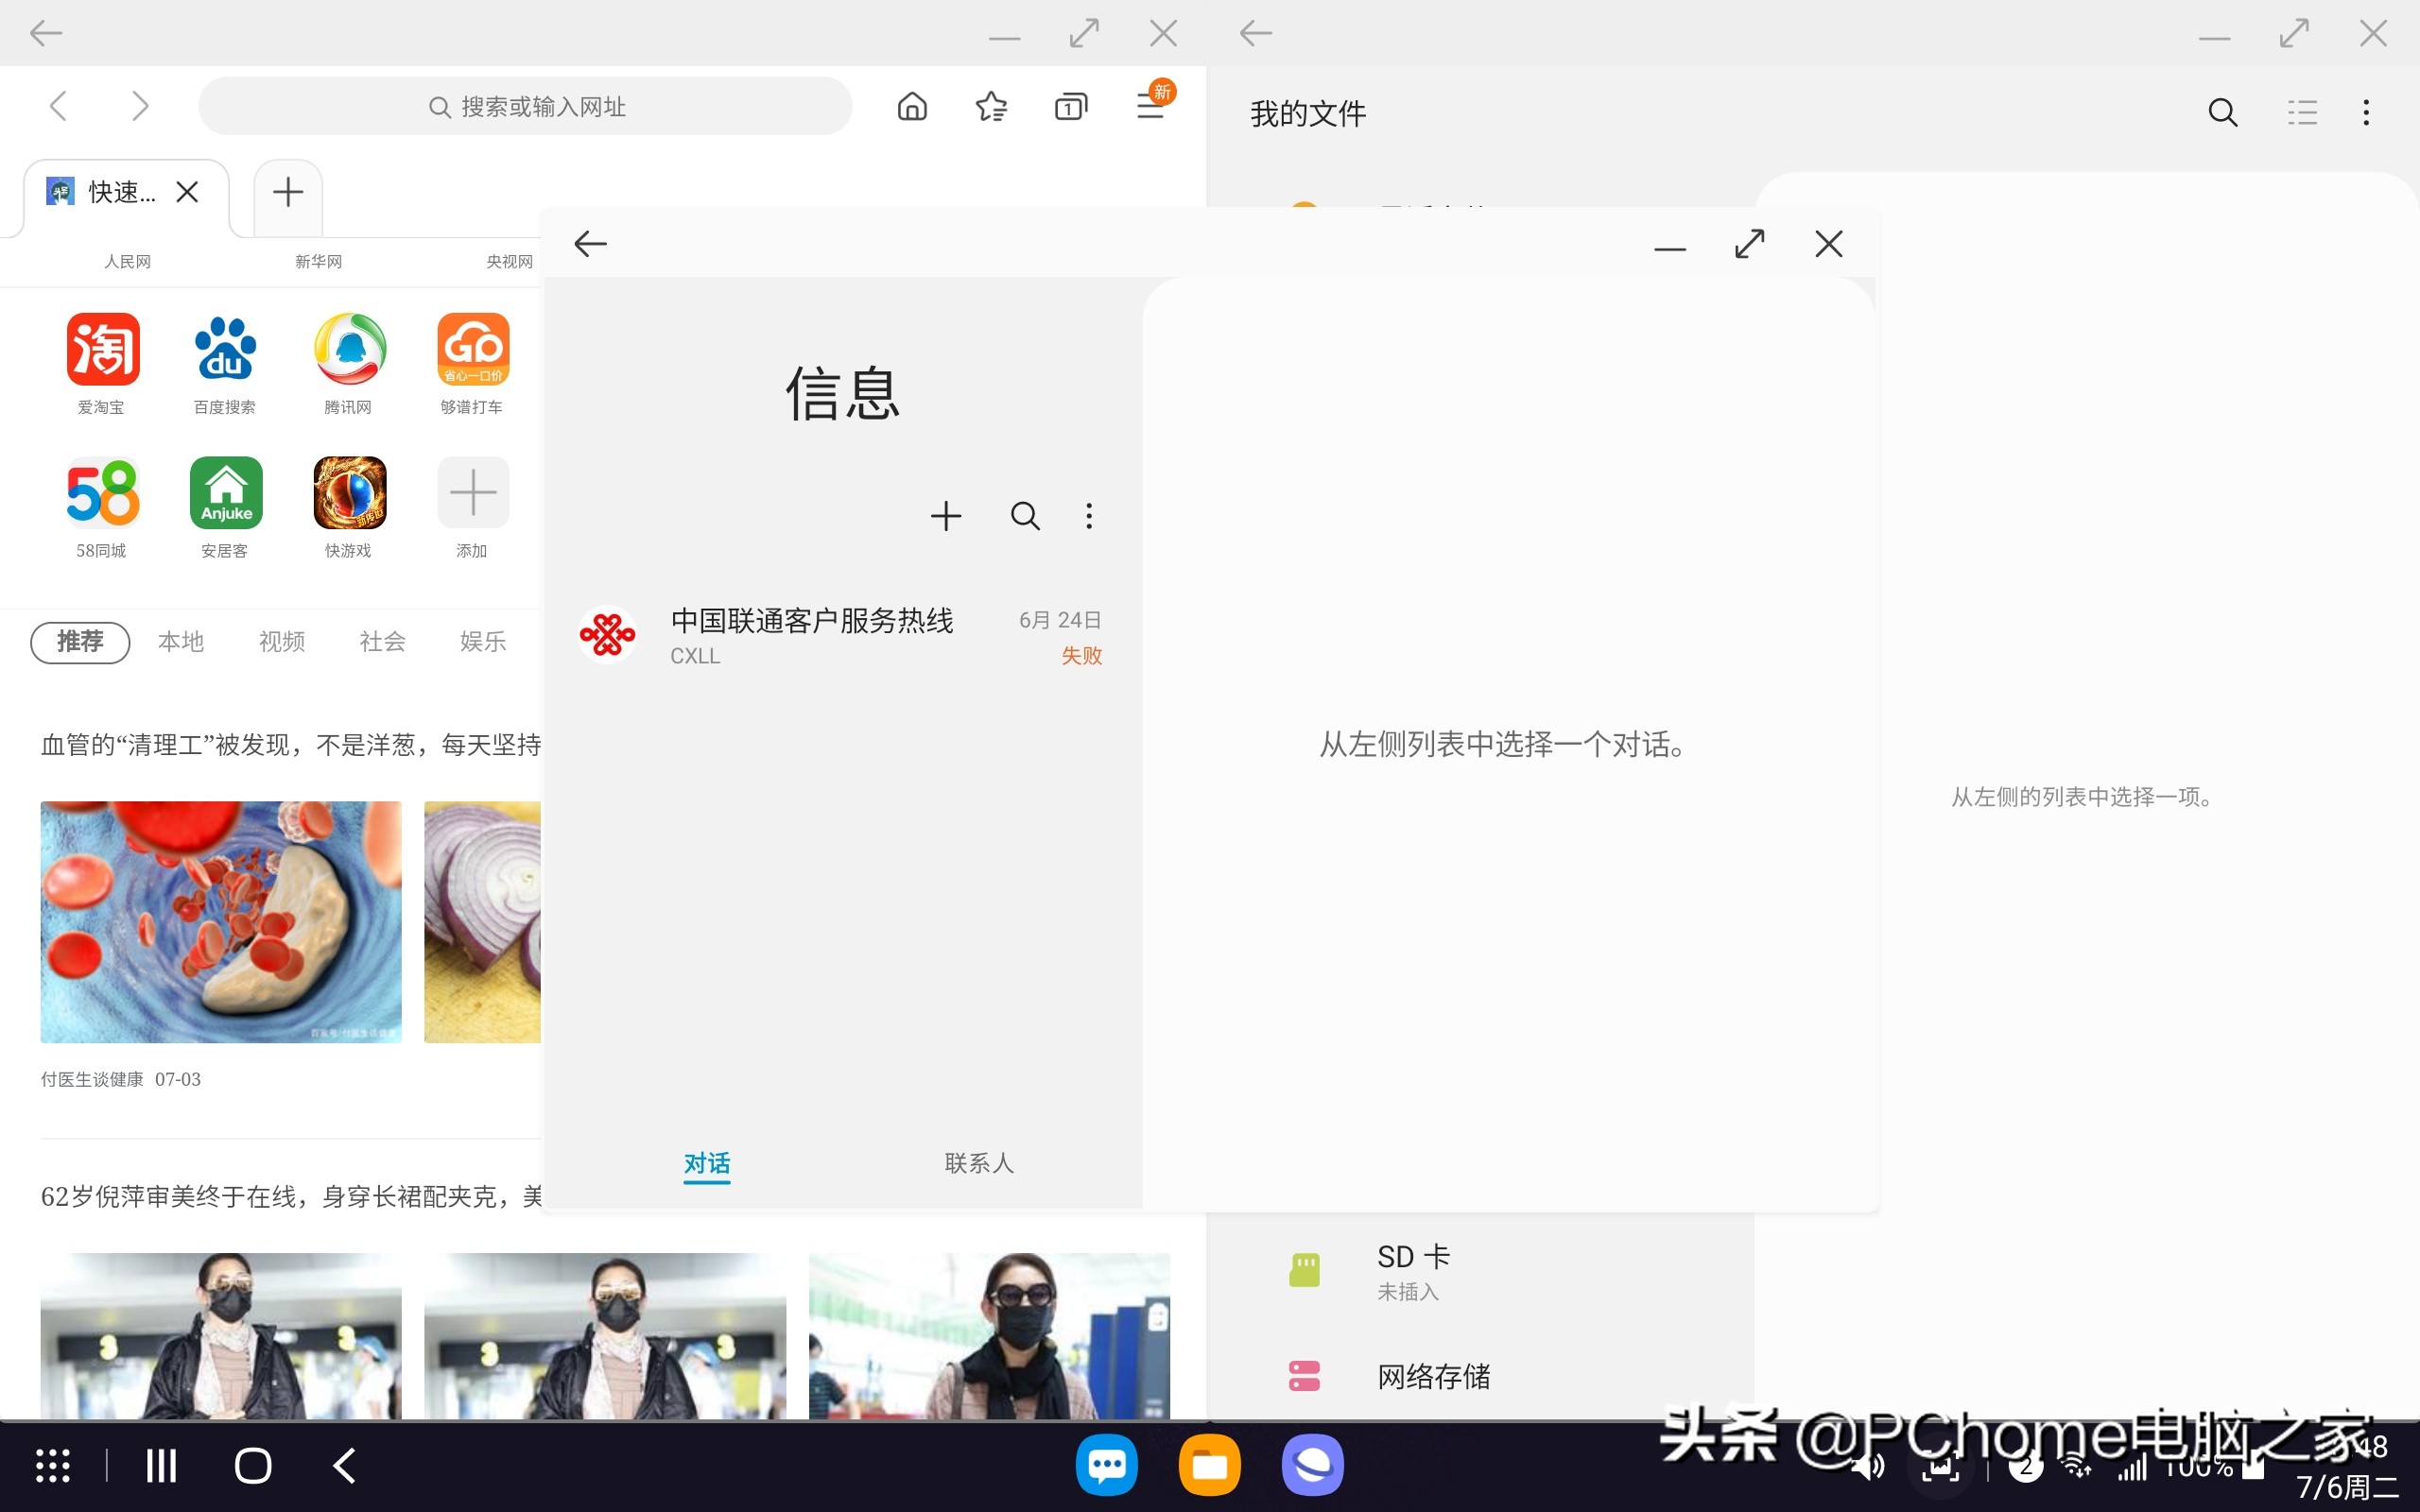Switch Files view with the list icon
The image size is (2420, 1512).
pos(2302,112)
